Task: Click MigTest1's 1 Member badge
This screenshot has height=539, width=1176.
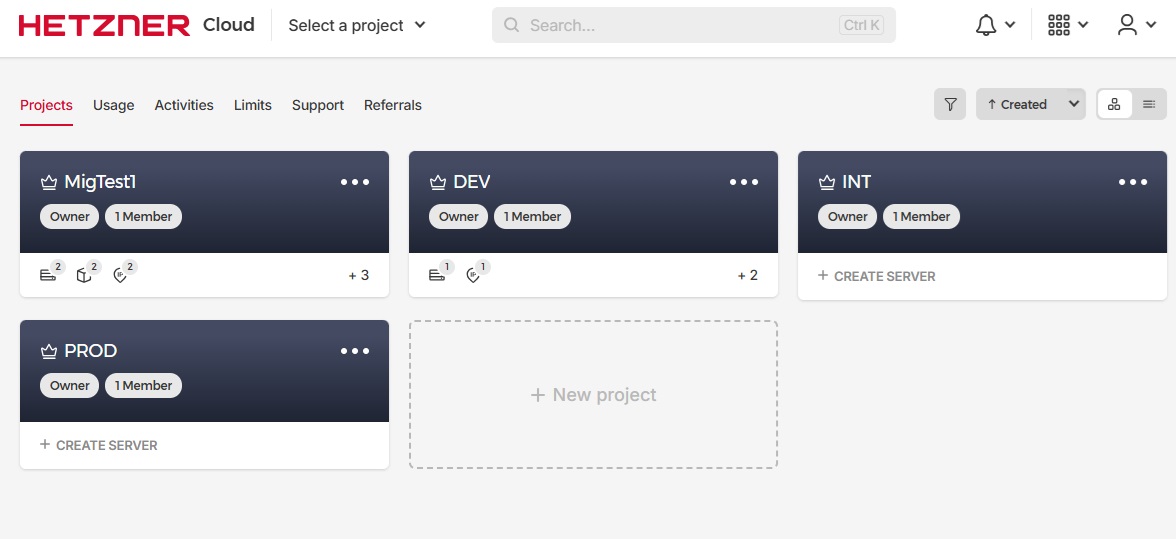Action: point(143,217)
